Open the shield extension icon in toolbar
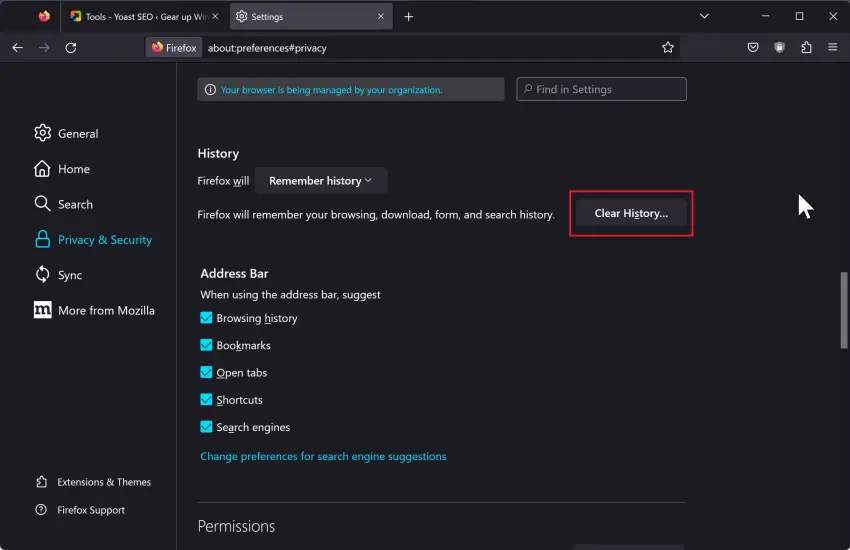The height and width of the screenshot is (550, 850). tap(780, 48)
